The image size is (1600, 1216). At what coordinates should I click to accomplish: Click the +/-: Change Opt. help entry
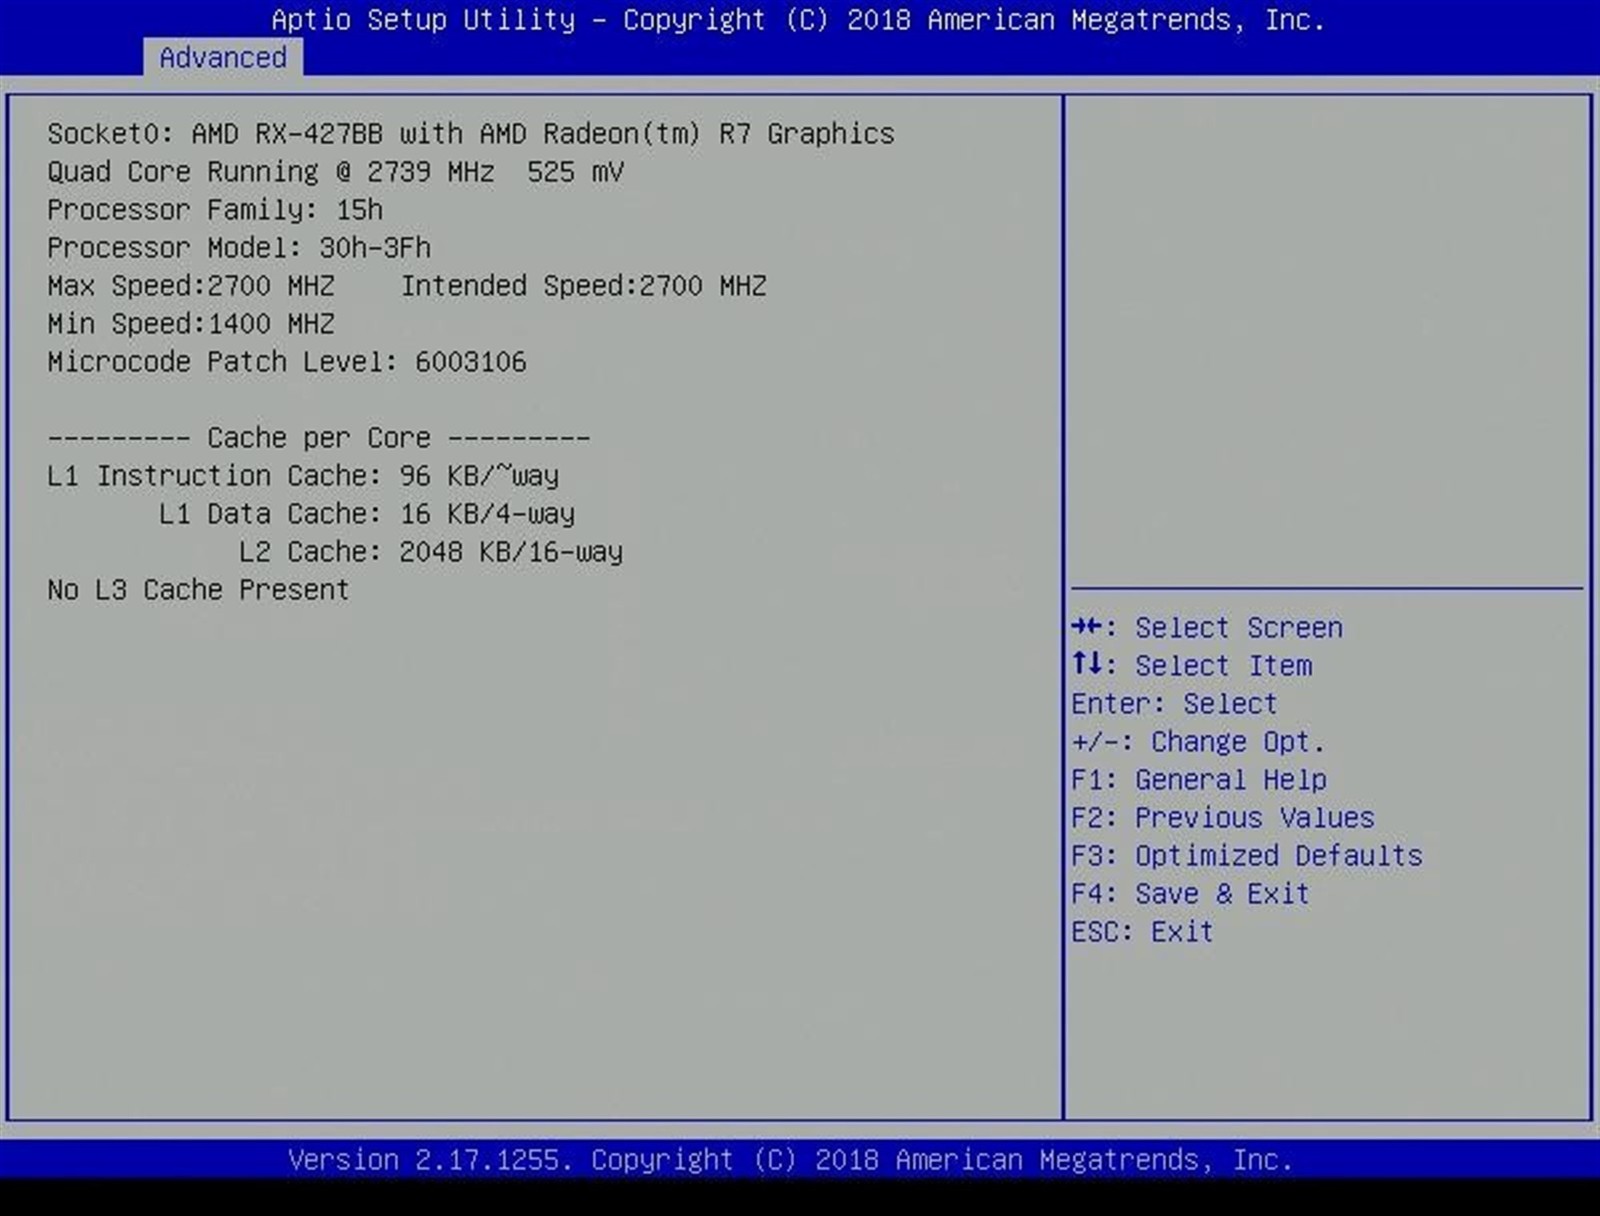point(1198,741)
